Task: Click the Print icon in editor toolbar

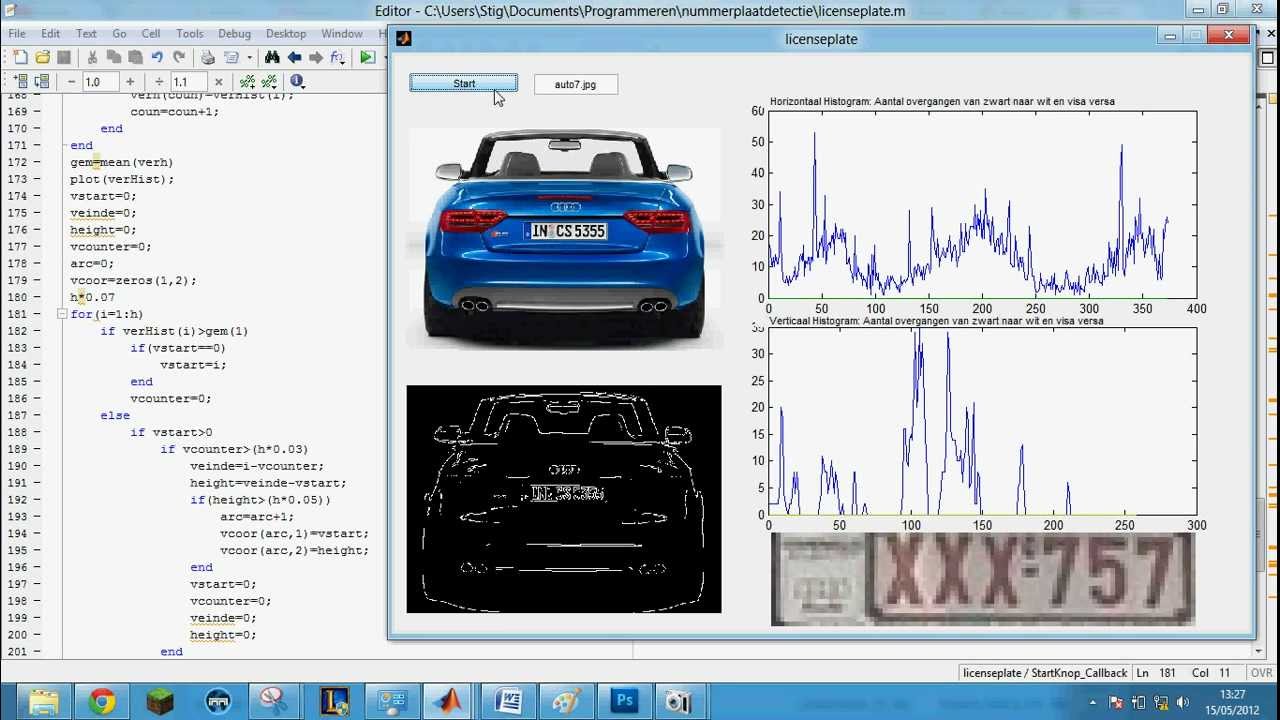Action: point(207,58)
